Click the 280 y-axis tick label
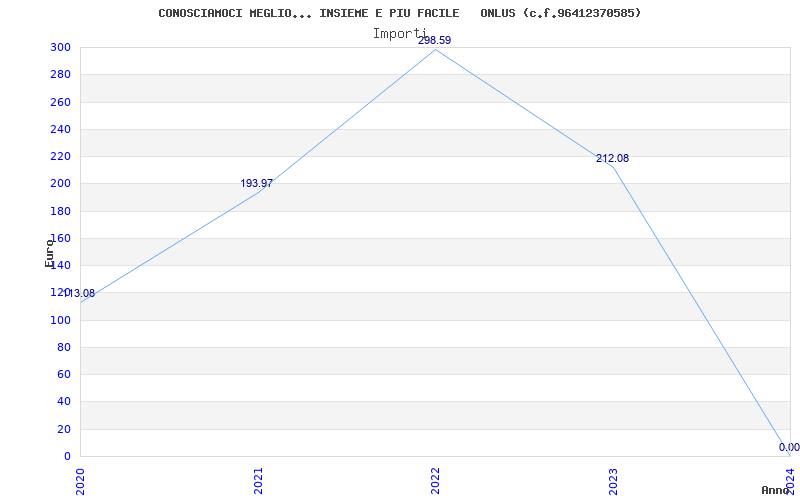Image resolution: width=800 pixels, height=500 pixels. pos(60,74)
